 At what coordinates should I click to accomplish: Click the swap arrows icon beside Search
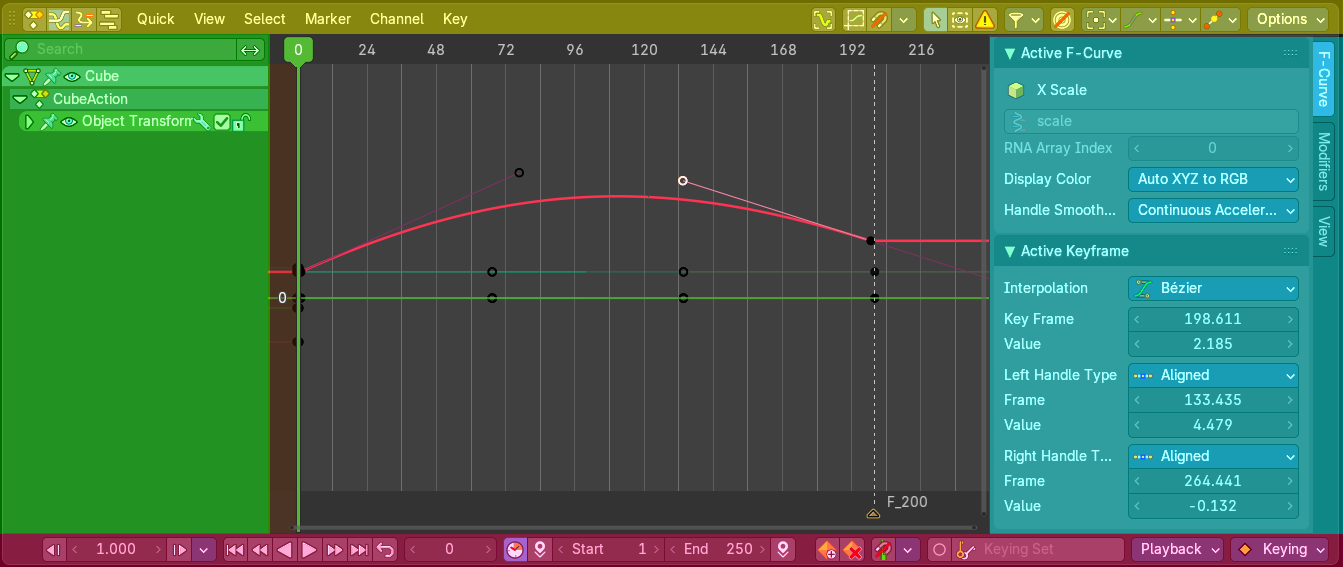tap(250, 49)
